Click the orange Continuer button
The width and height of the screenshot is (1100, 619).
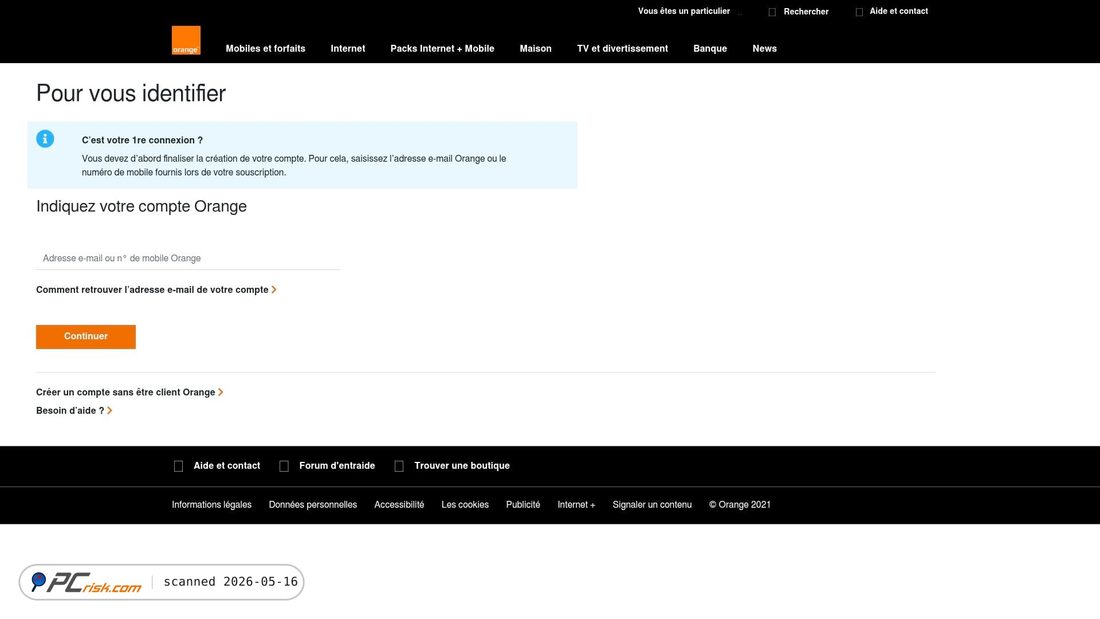point(86,337)
